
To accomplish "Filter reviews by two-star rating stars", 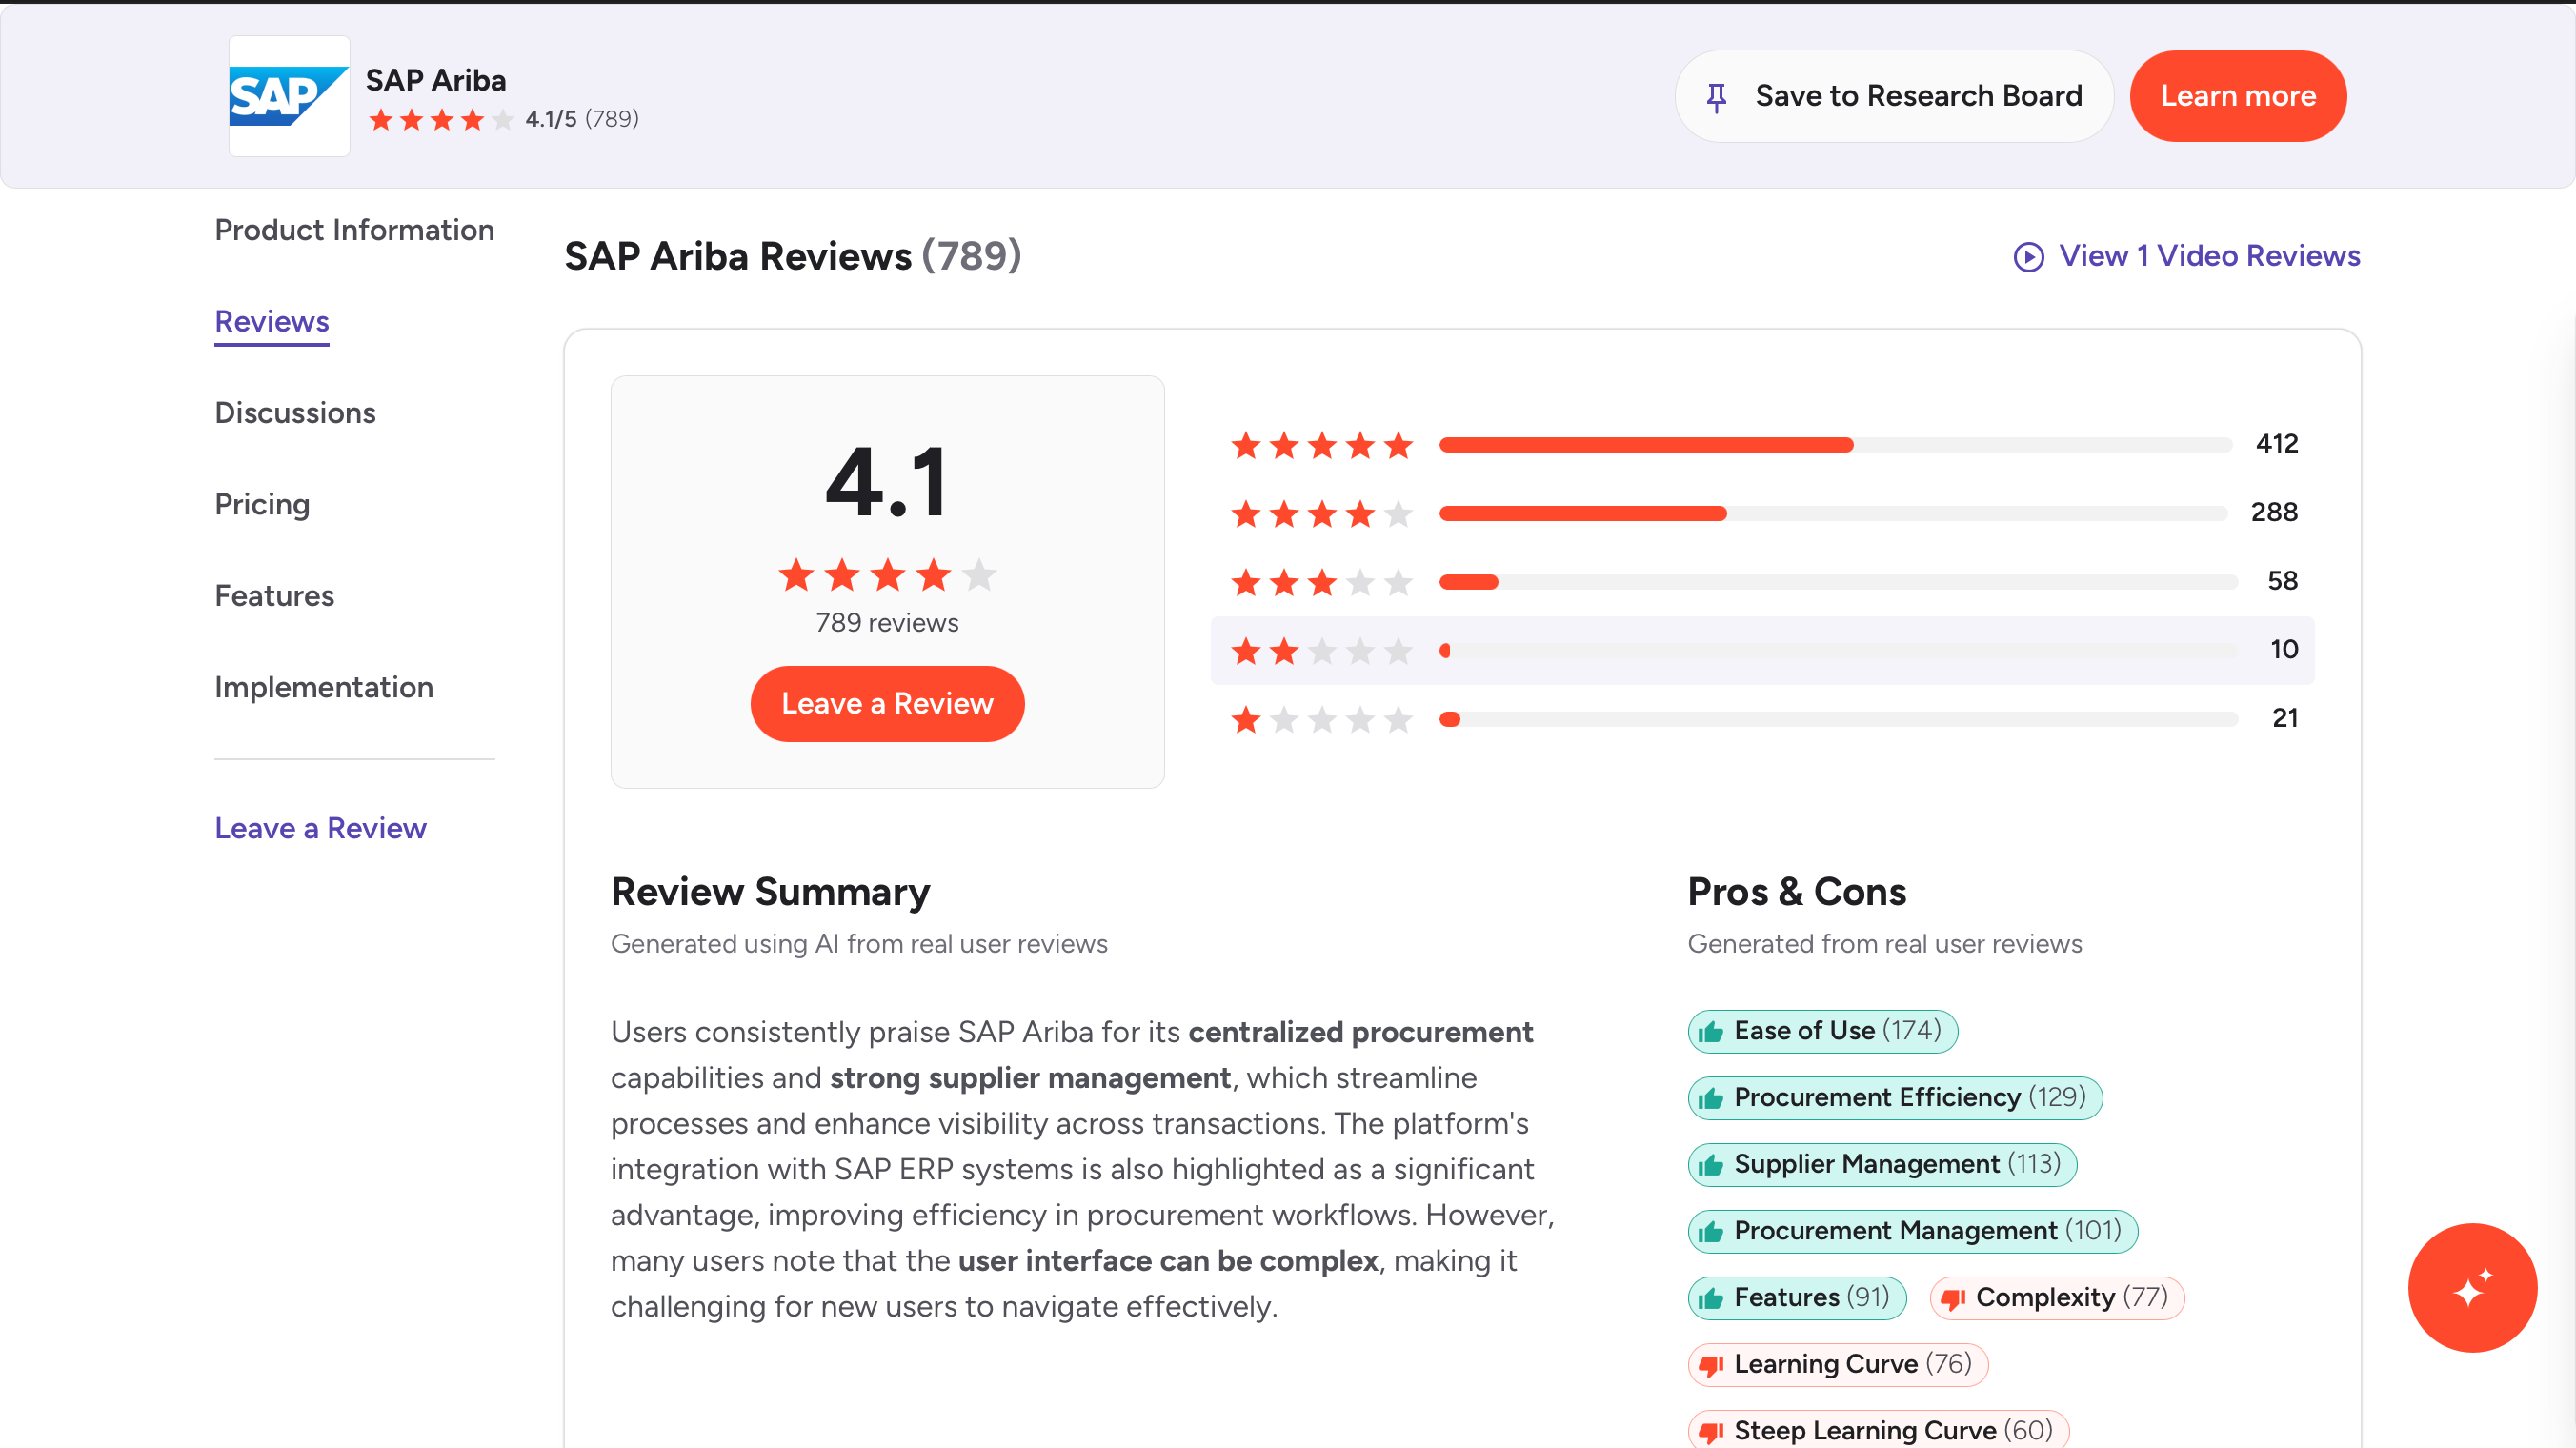I will tap(1321, 651).
